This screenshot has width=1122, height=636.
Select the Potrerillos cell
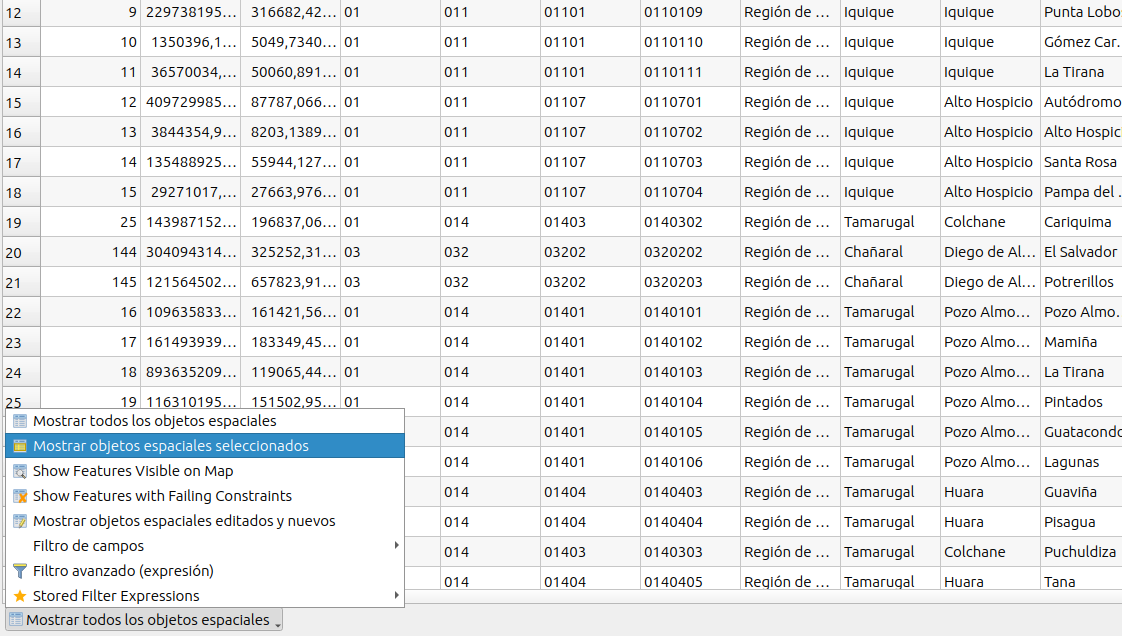click(x=1078, y=282)
